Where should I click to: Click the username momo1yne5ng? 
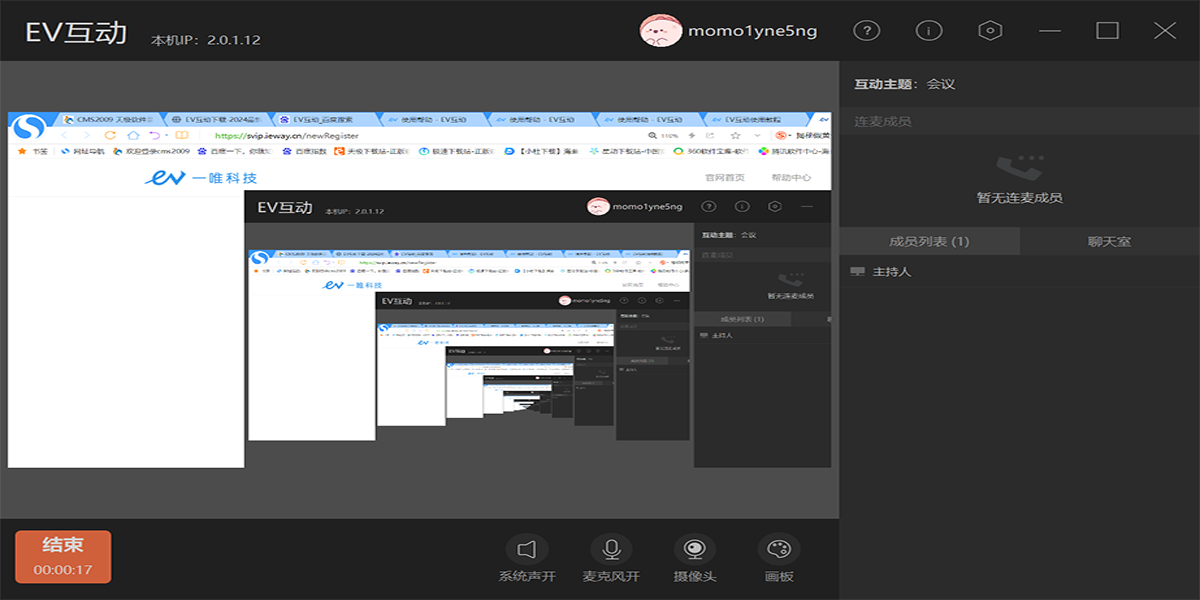click(752, 31)
